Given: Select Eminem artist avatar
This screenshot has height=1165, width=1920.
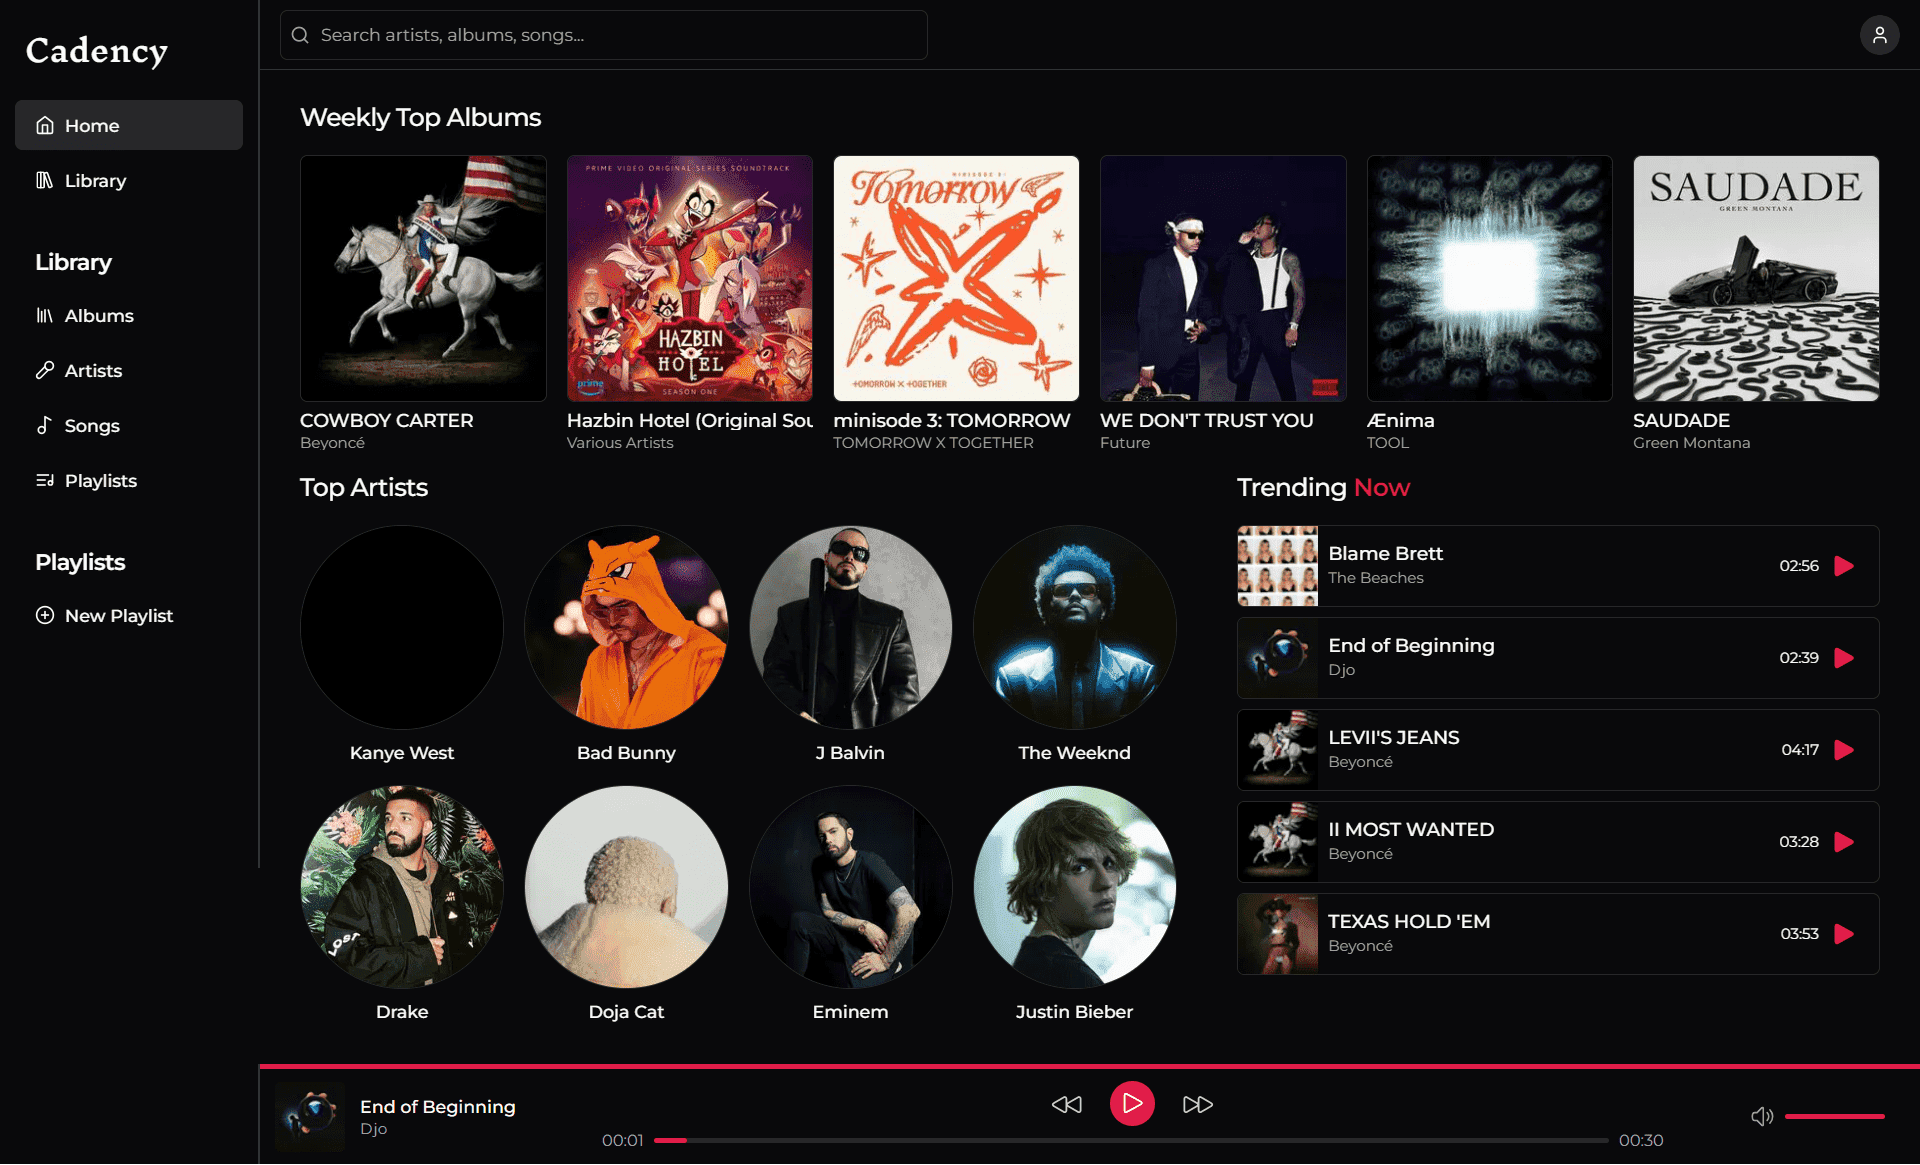Looking at the screenshot, I should tap(850, 887).
